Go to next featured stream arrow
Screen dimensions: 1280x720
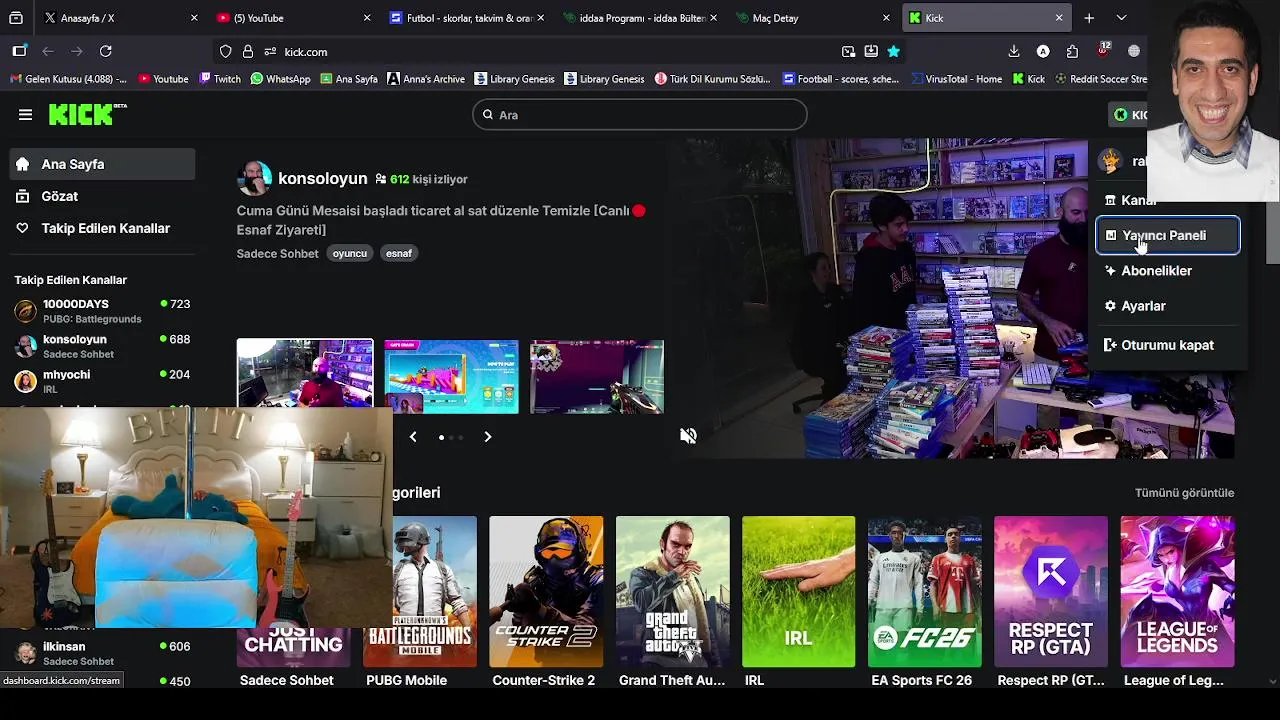(x=488, y=437)
